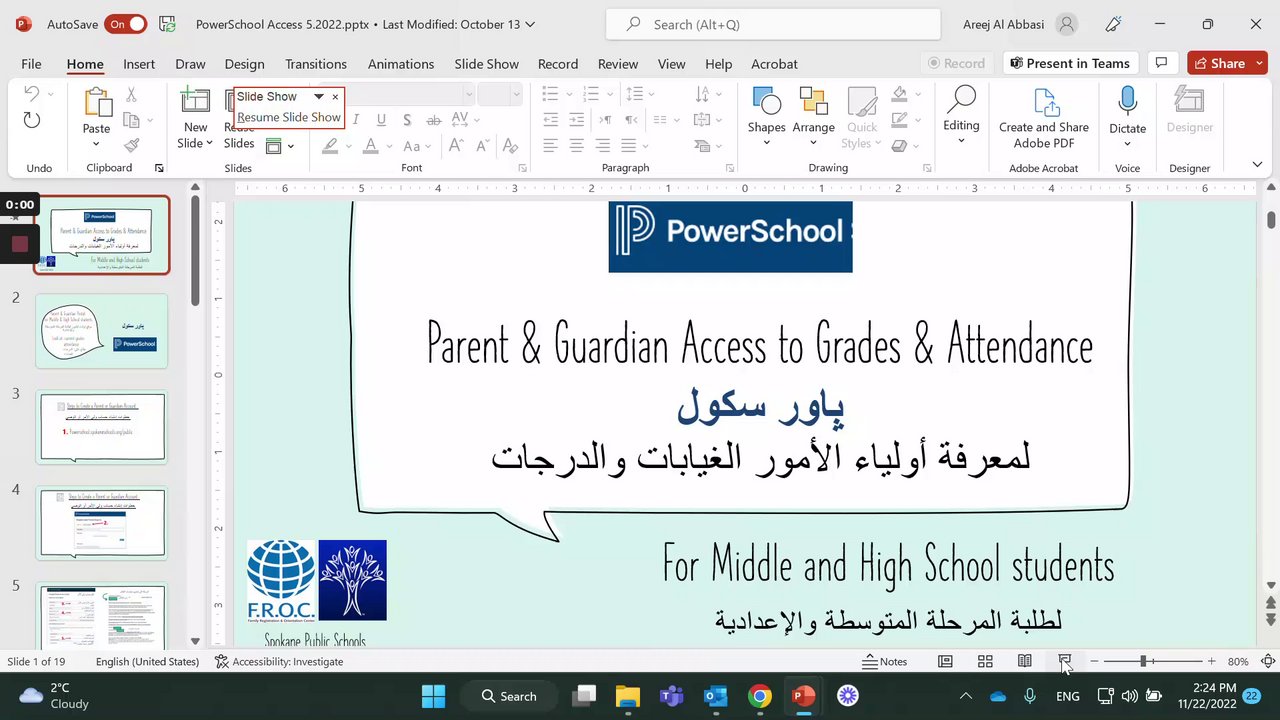Adjust the zoom slider handle
This screenshot has width=1280, height=720.
point(1143,662)
